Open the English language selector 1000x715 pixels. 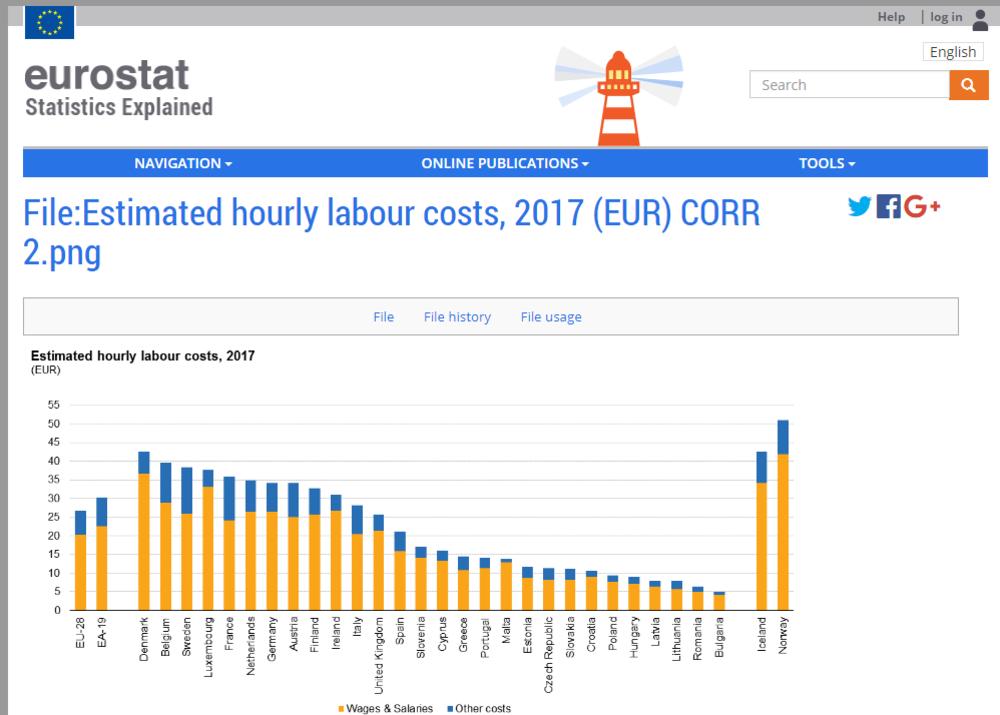click(x=952, y=52)
